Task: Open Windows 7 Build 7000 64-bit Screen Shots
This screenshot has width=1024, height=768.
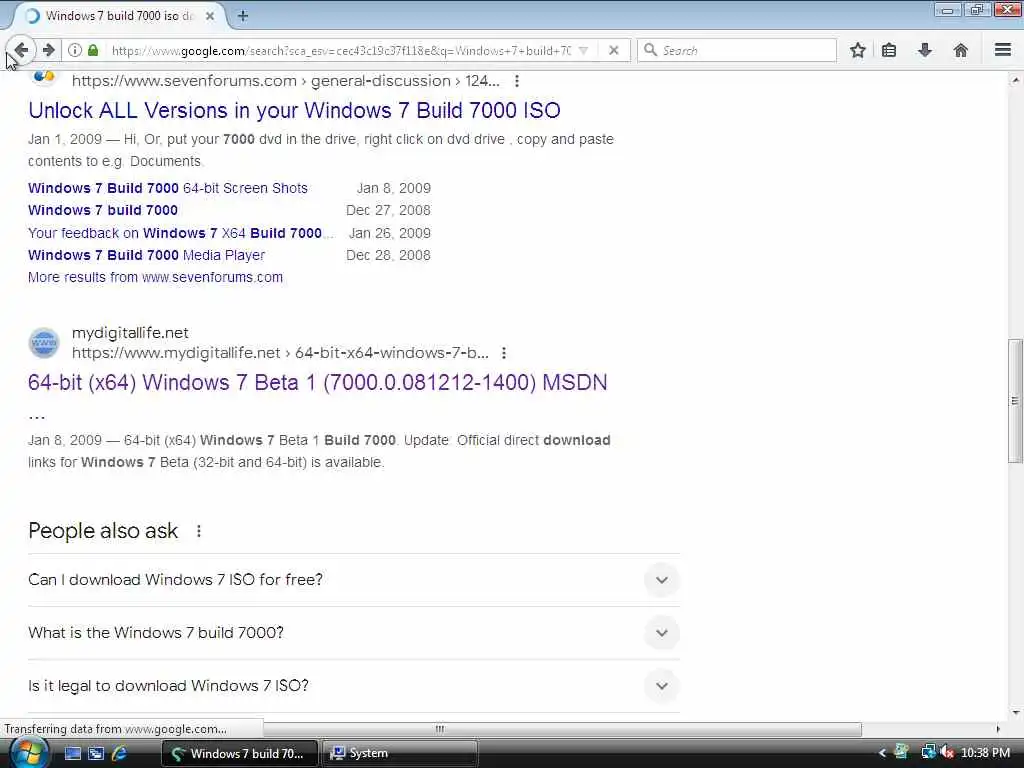Action: [168, 188]
